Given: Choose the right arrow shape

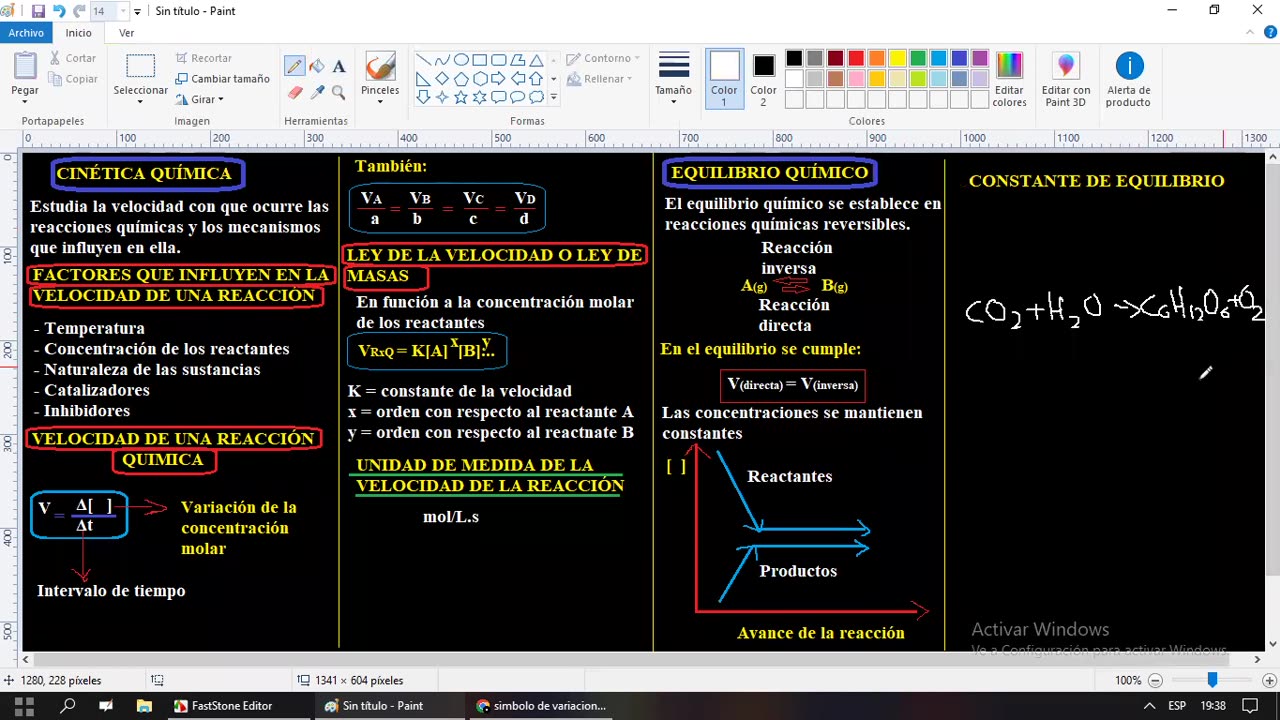Looking at the screenshot, I should click(498, 79).
